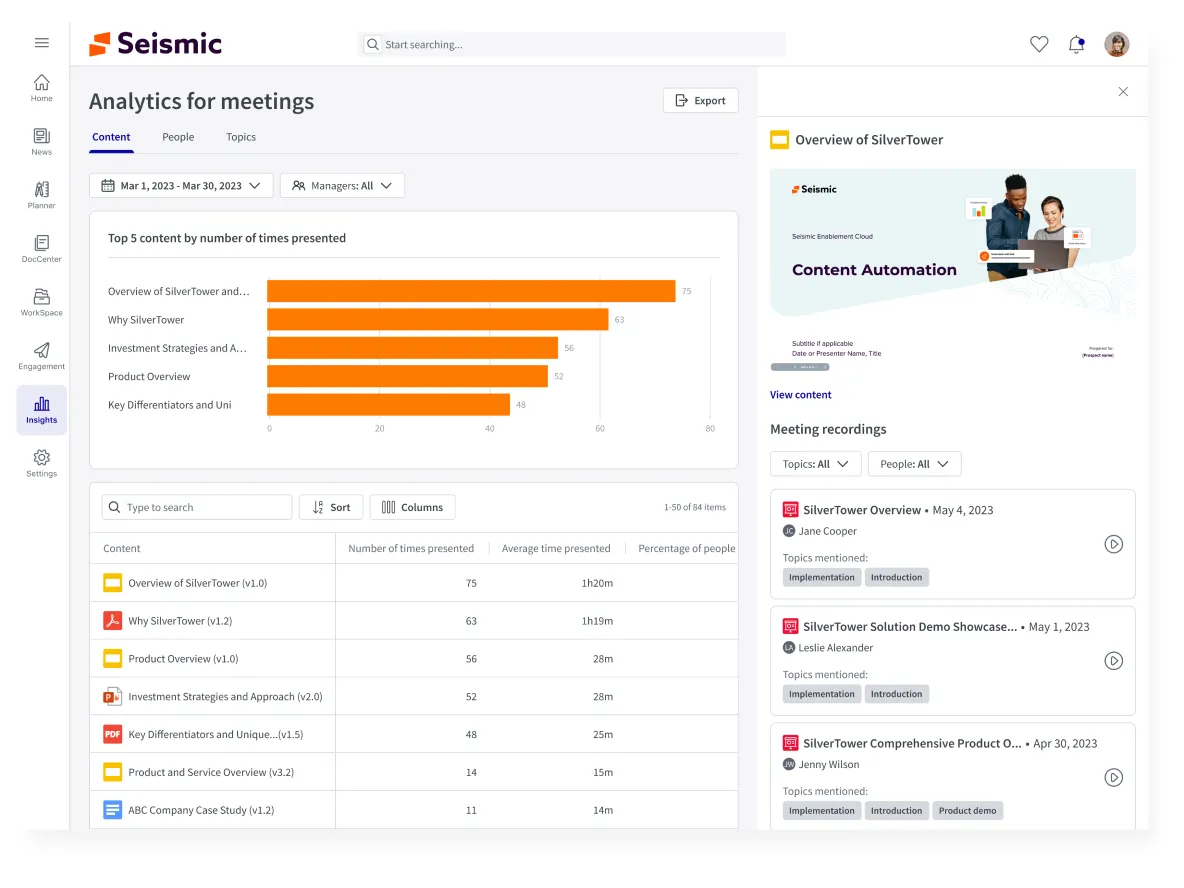Open the user profile avatar
1184x888 pixels.
coord(1117,44)
